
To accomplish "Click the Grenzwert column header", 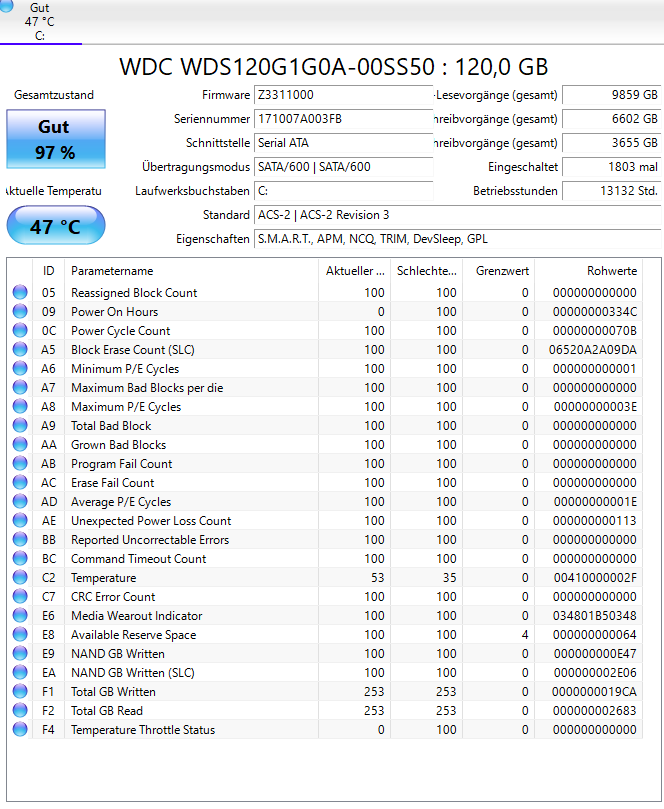I will click(499, 271).
